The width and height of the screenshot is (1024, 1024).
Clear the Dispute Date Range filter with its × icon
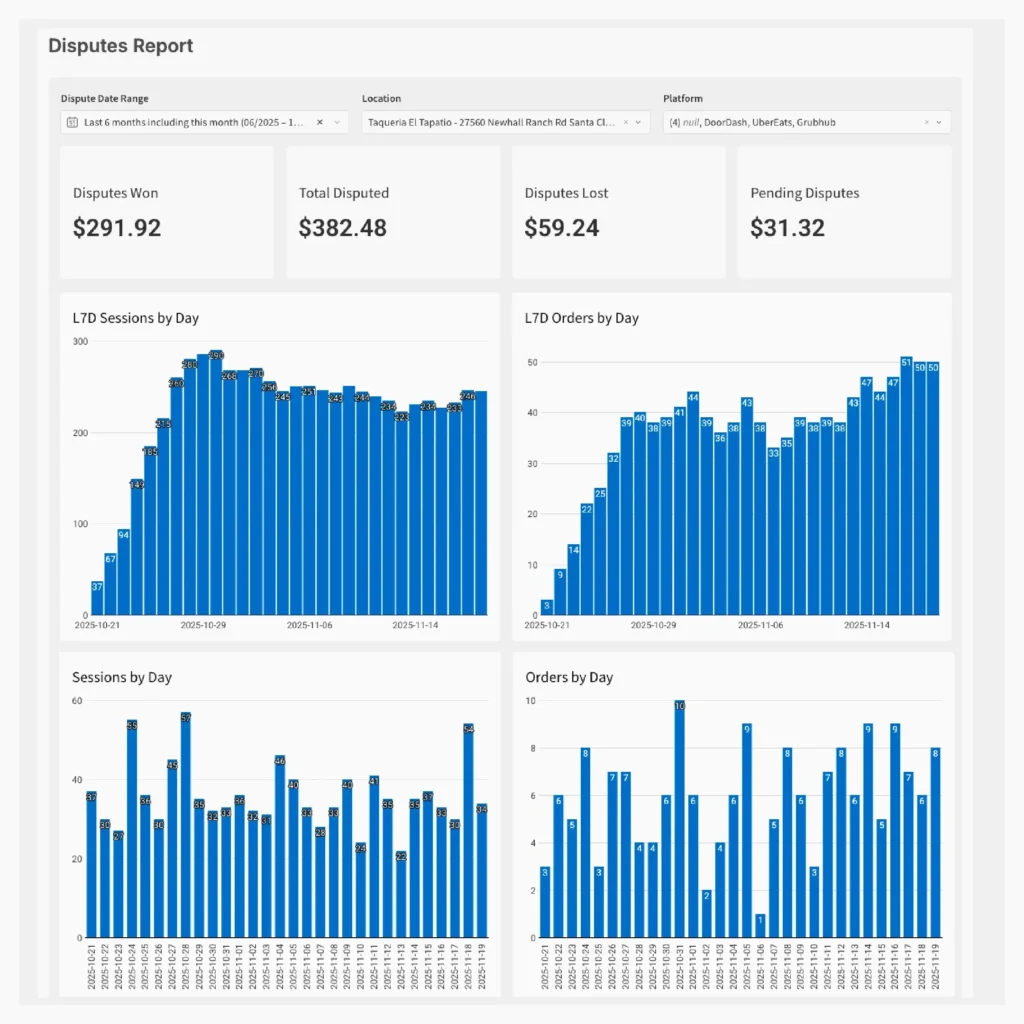click(x=319, y=122)
